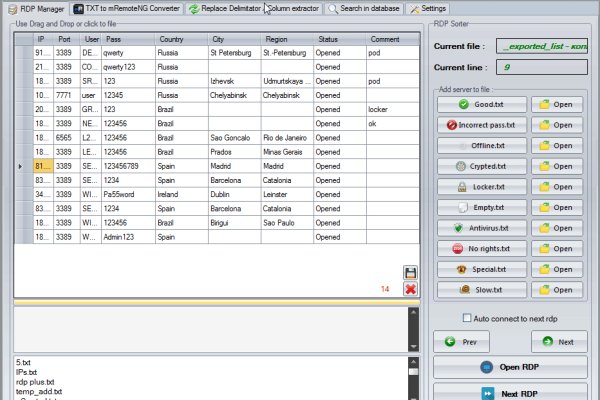Add server to Crypted.txt file
This screenshot has width=600, height=400.
[481, 166]
